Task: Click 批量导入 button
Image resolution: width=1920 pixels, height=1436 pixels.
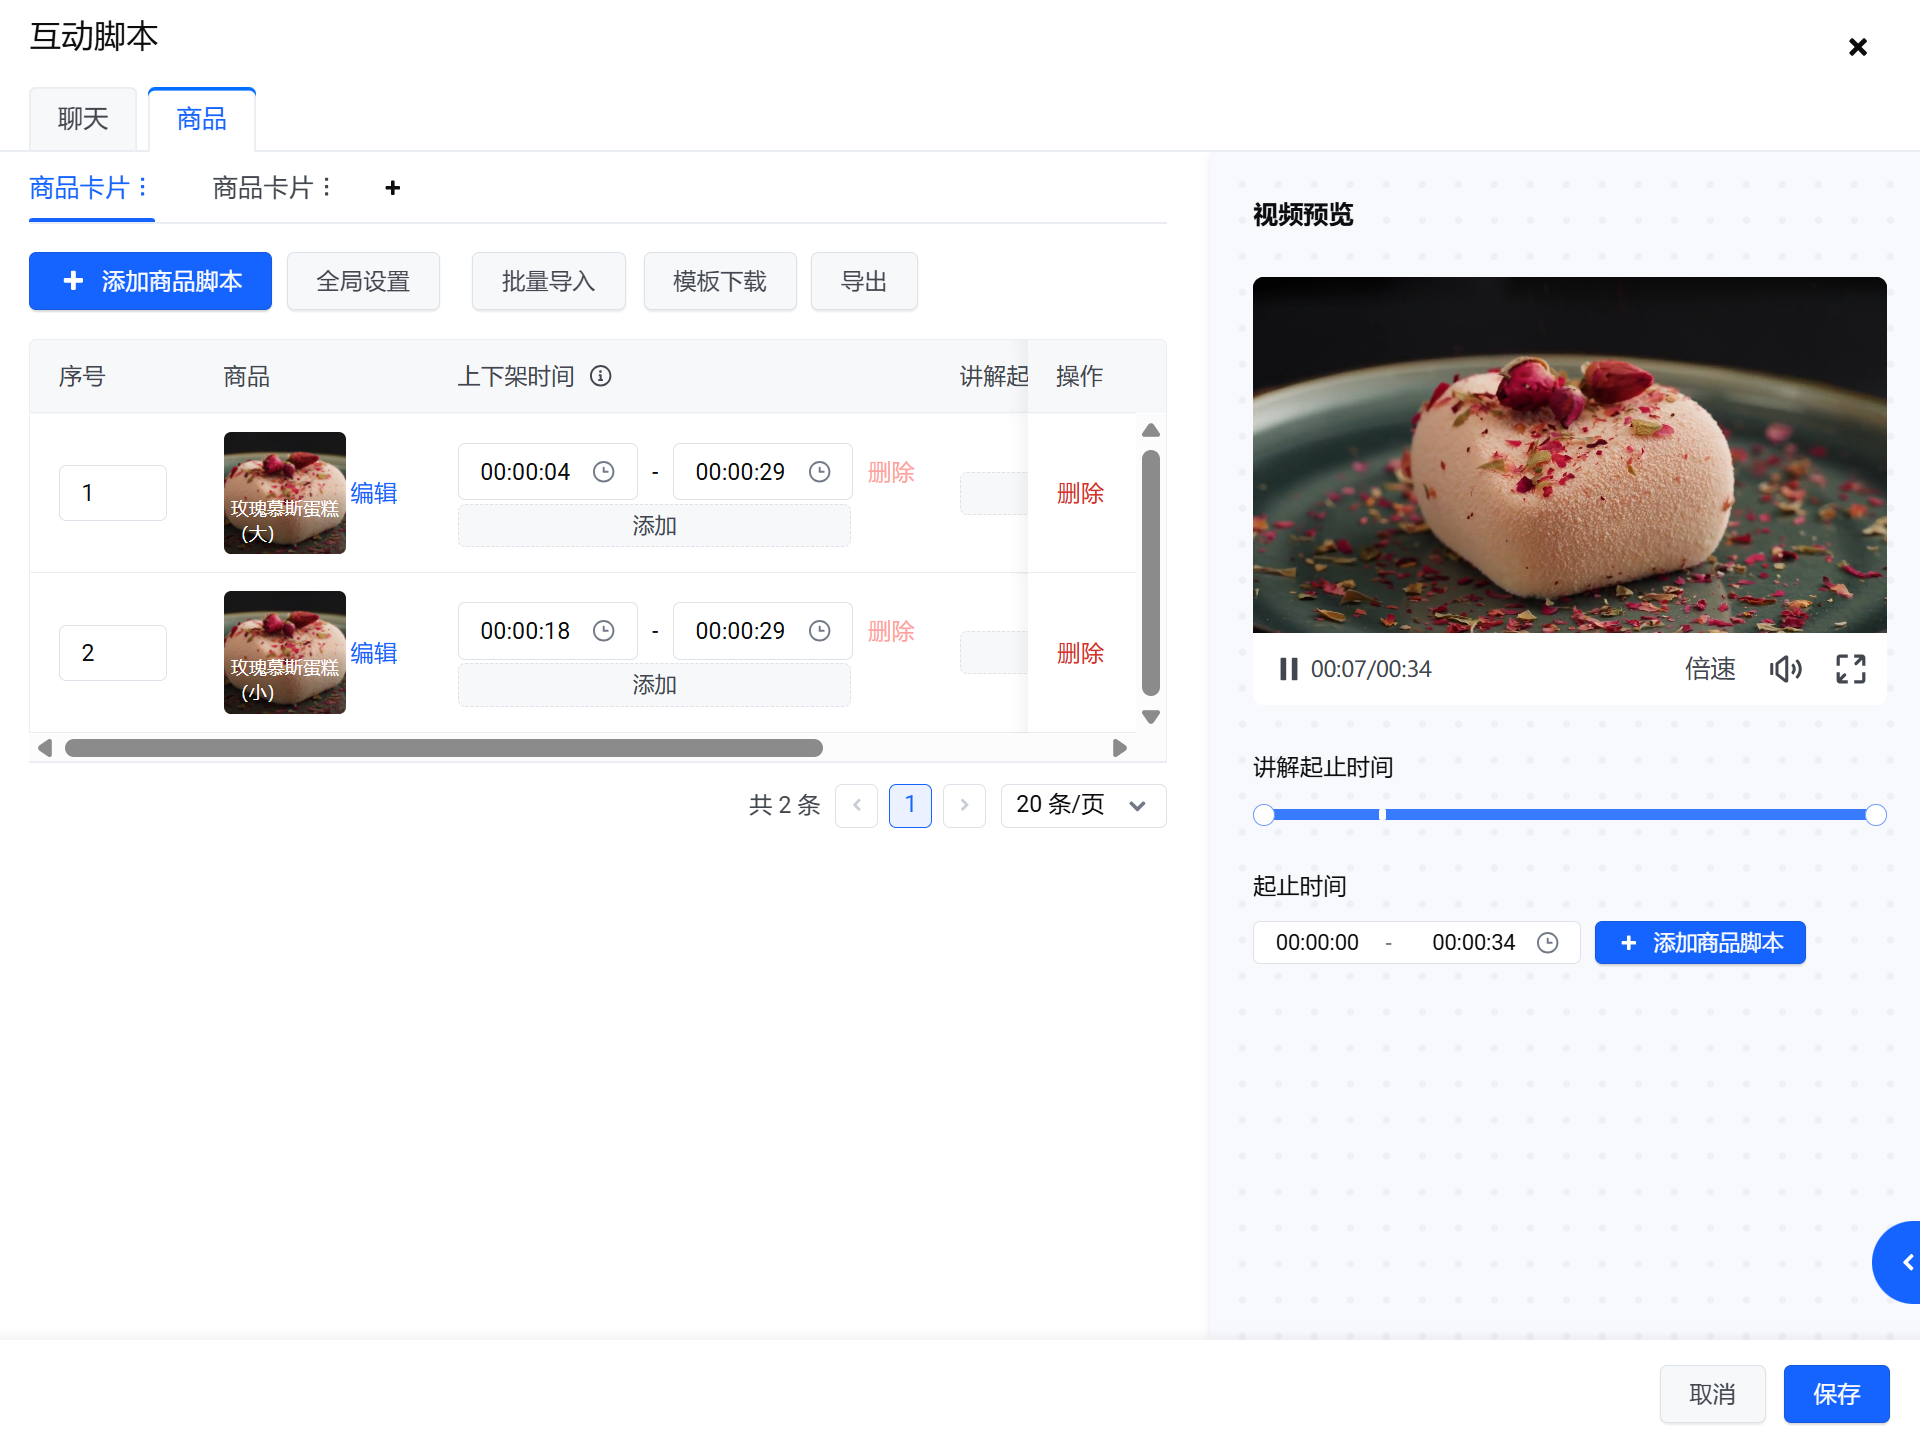Action: (x=548, y=282)
